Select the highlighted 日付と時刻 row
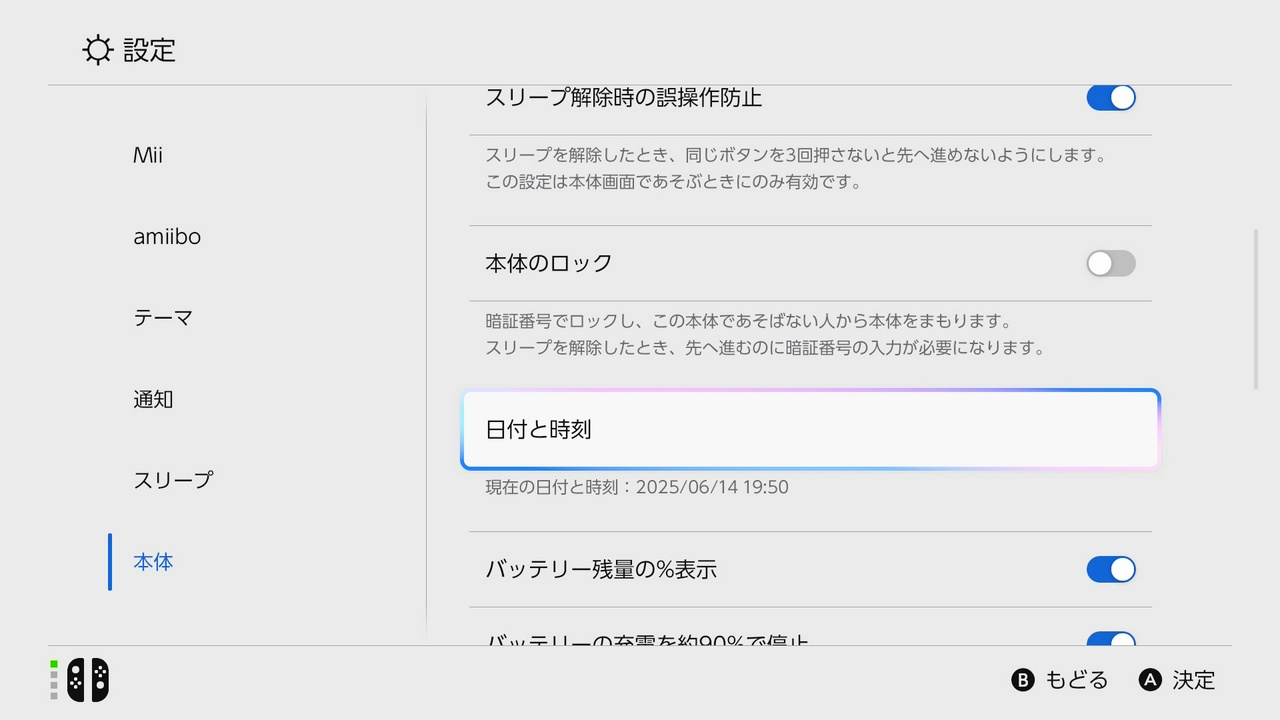This screenshot has height=720, width=1280. [810, 430]
